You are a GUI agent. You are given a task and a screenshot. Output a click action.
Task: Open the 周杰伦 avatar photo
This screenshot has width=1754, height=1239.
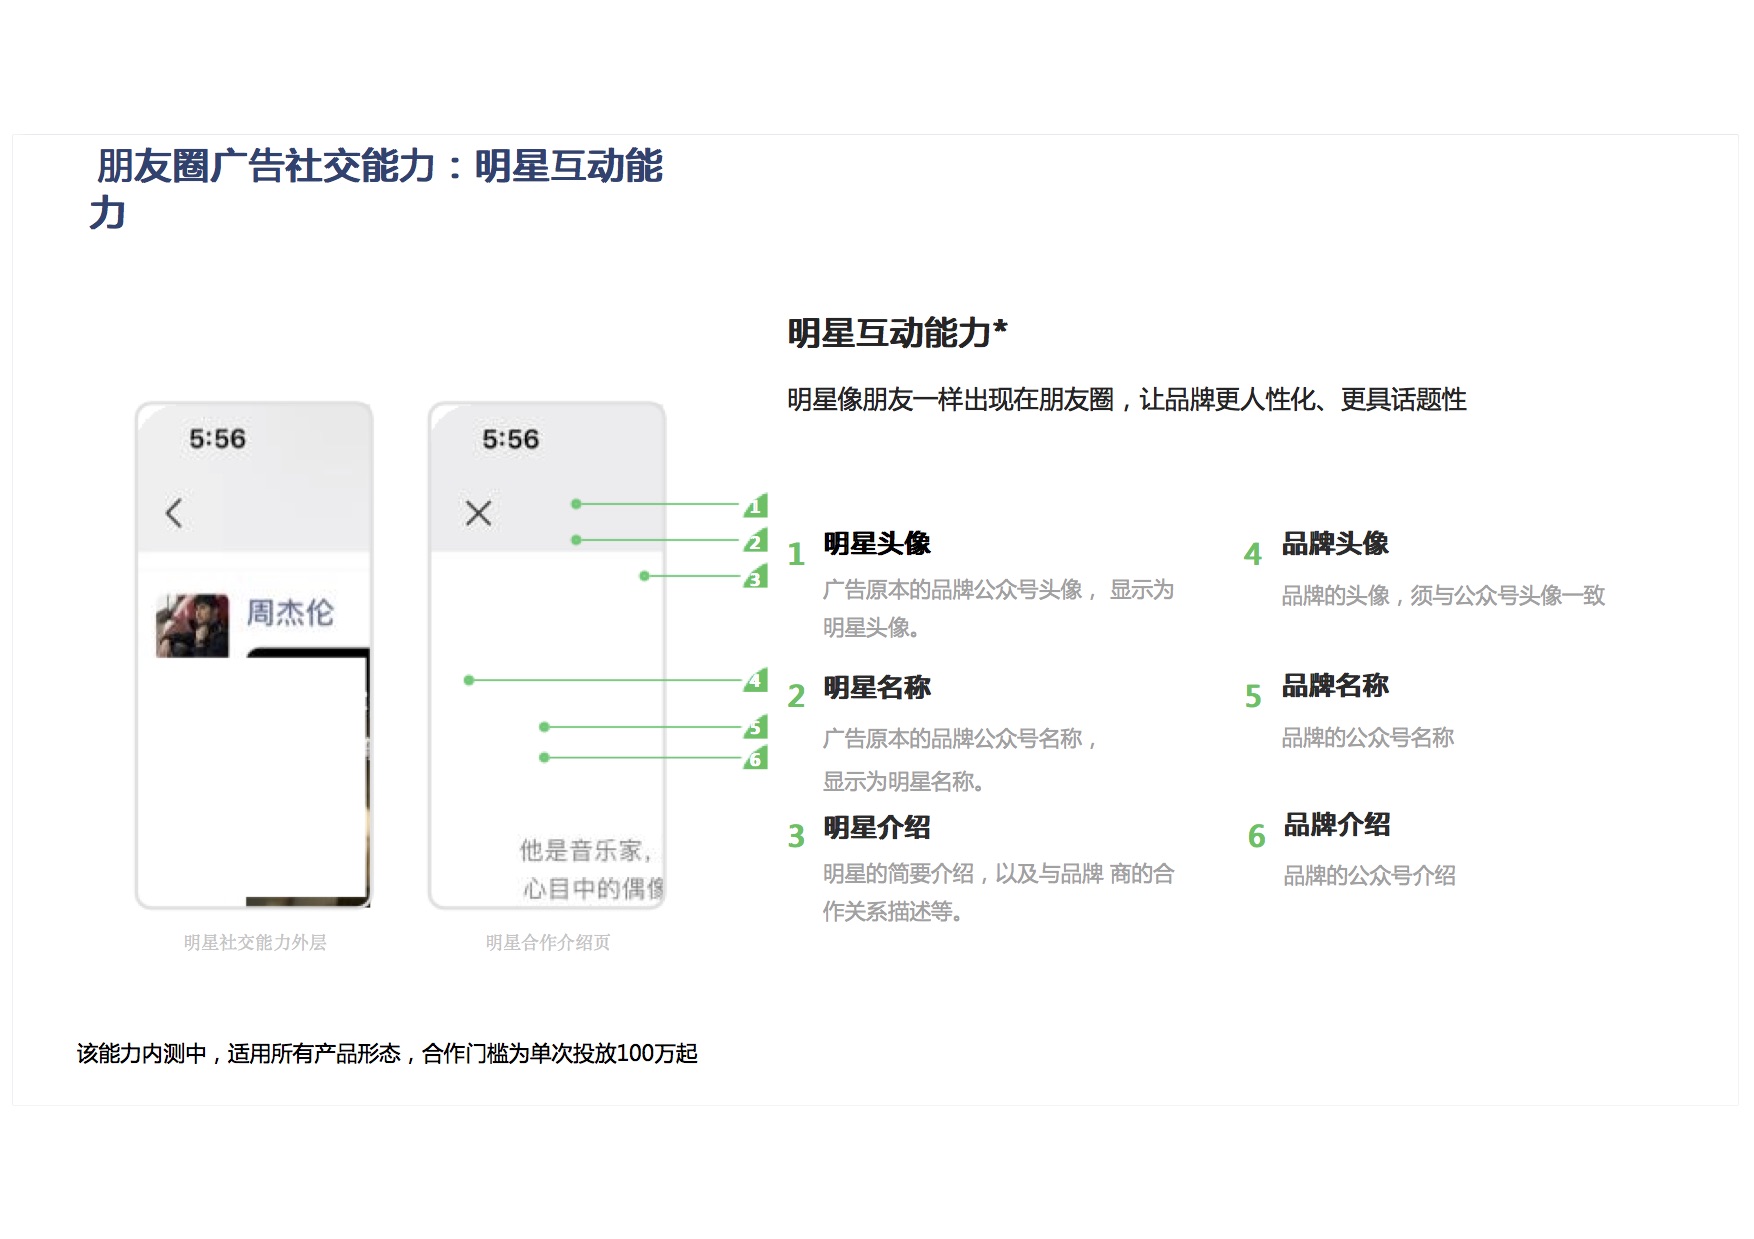tap(192, 626)
